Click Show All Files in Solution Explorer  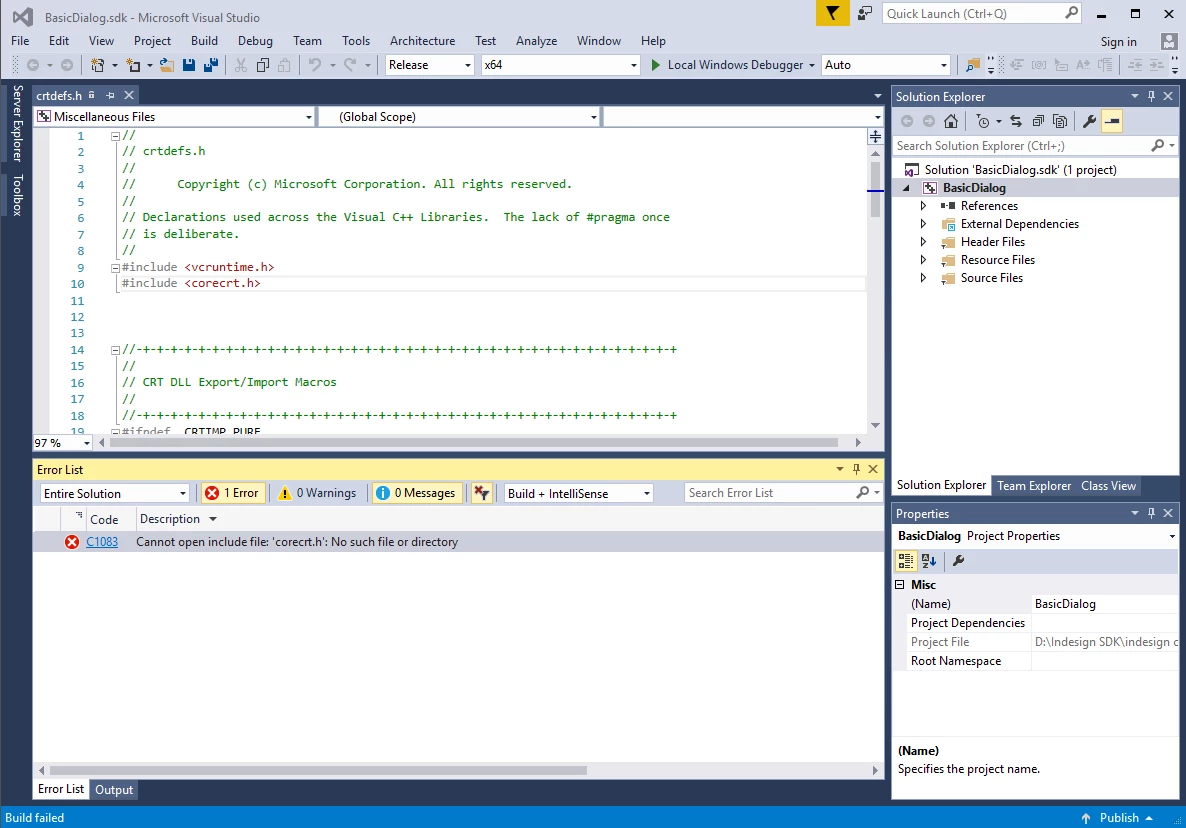(x=1060, y=121)
